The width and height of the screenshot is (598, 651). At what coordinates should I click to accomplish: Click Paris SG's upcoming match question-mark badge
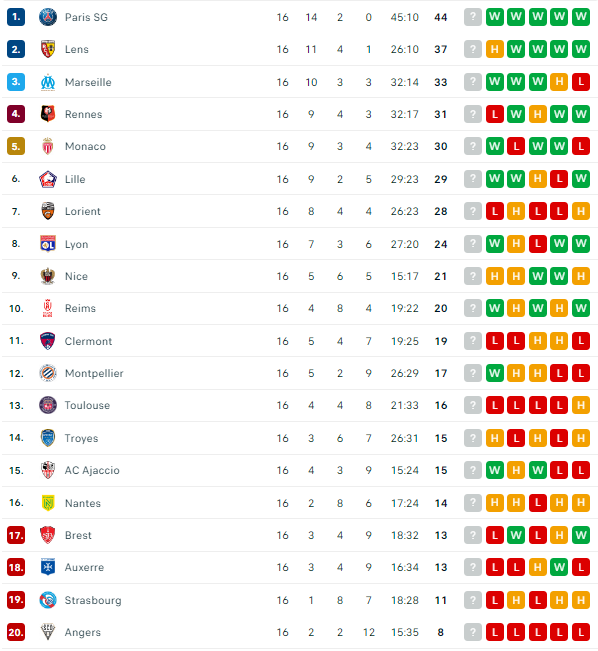[x=473, y=17]
